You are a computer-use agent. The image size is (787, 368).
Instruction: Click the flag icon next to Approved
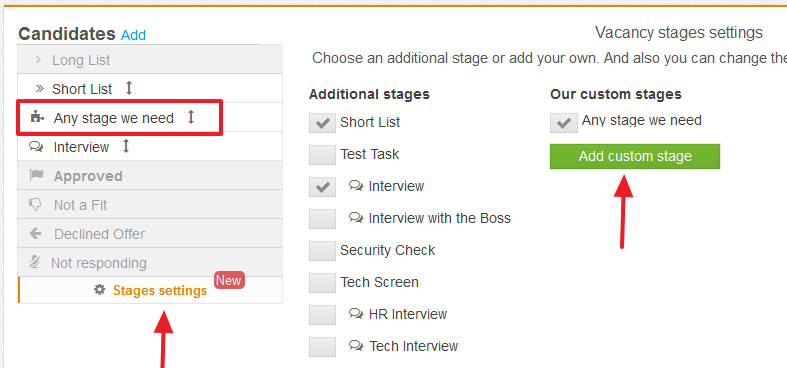[x=36, y=175]
